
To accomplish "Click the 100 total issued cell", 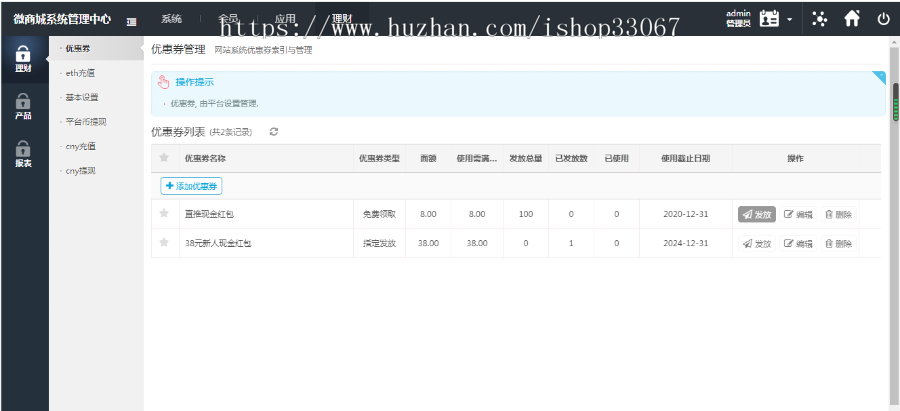I will tap(526, 214).
